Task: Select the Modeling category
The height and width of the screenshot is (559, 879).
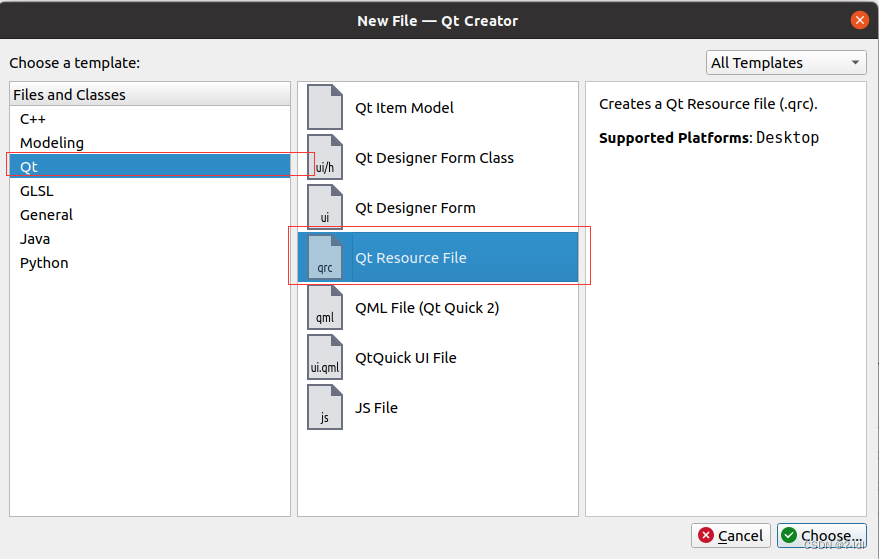Action: pyautogui.click(x=150, y=143)
